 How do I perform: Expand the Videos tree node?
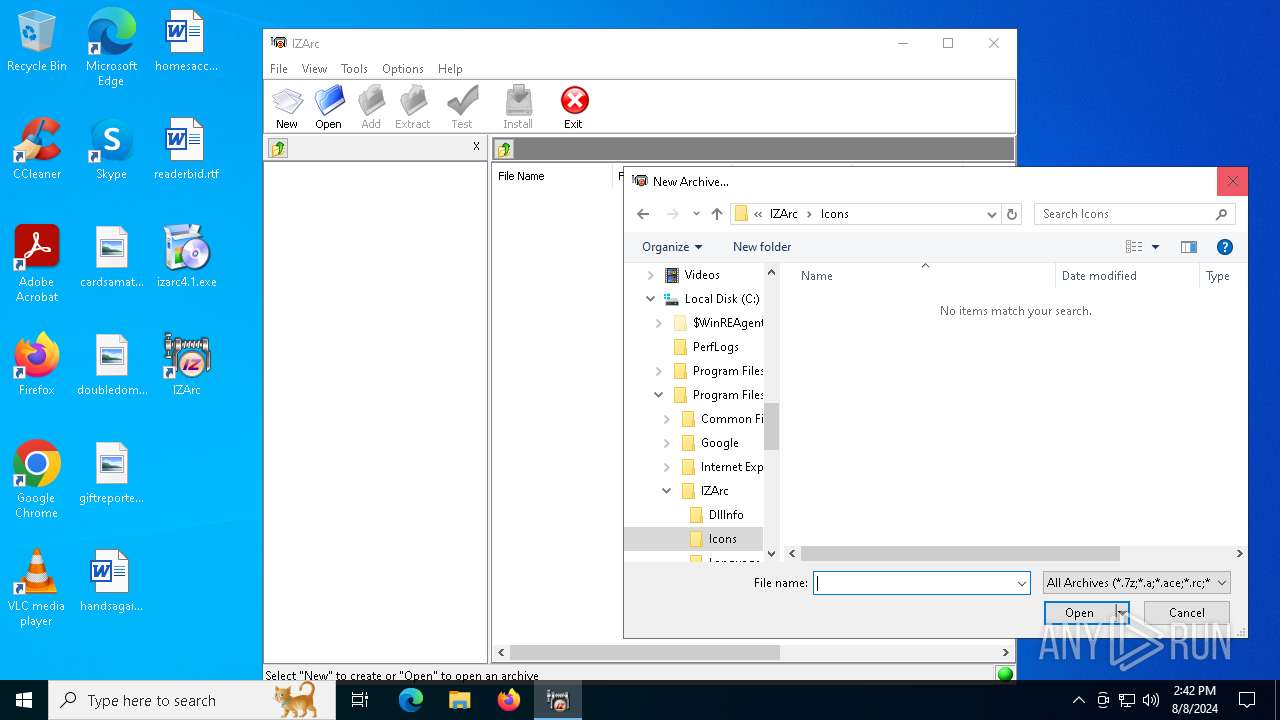pyautogui.click(x=650, y=275)
